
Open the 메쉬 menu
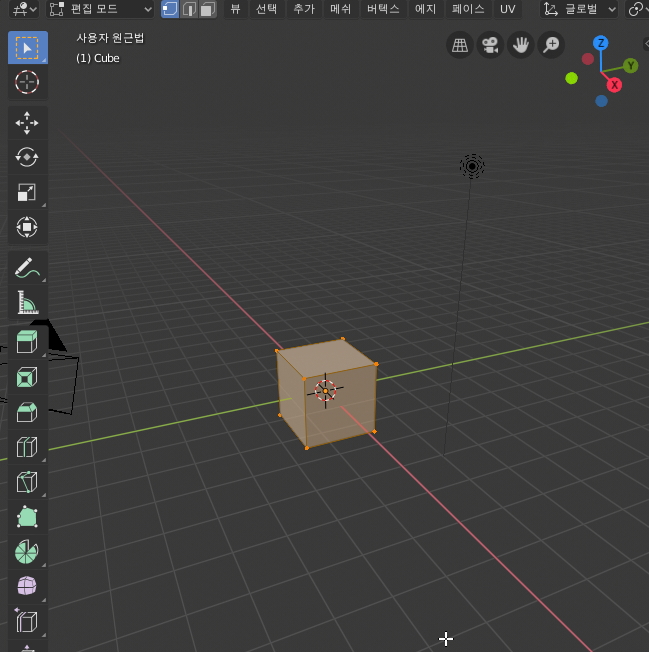tap(341, 9)
